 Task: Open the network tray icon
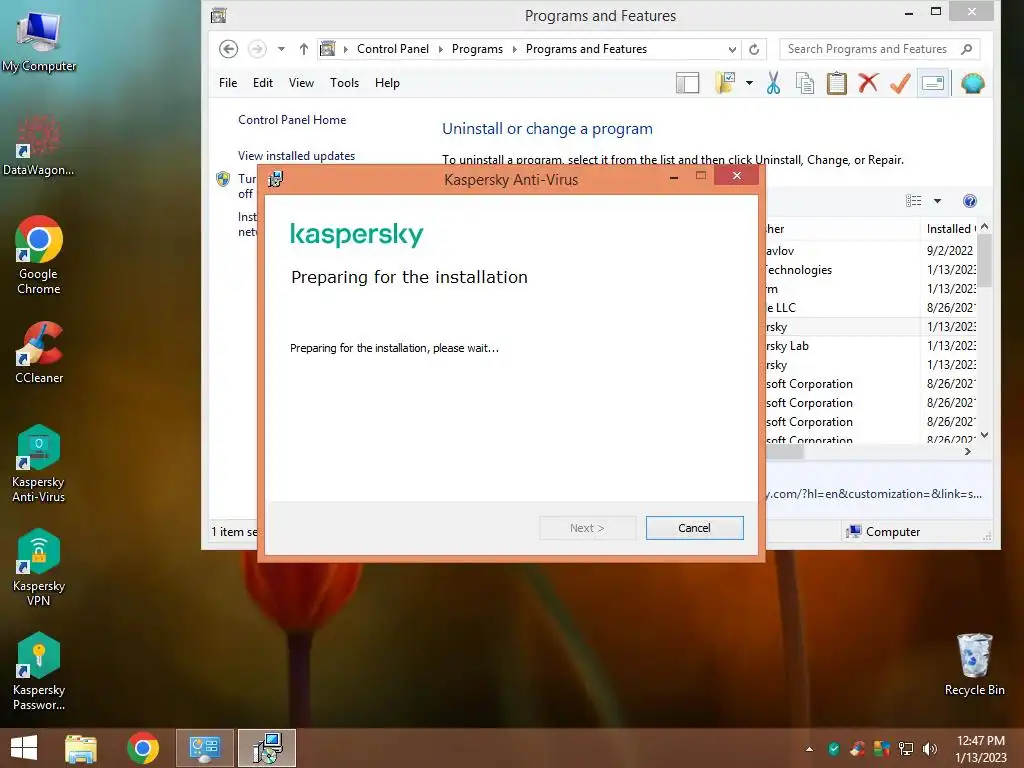click(x=906, y=749)
